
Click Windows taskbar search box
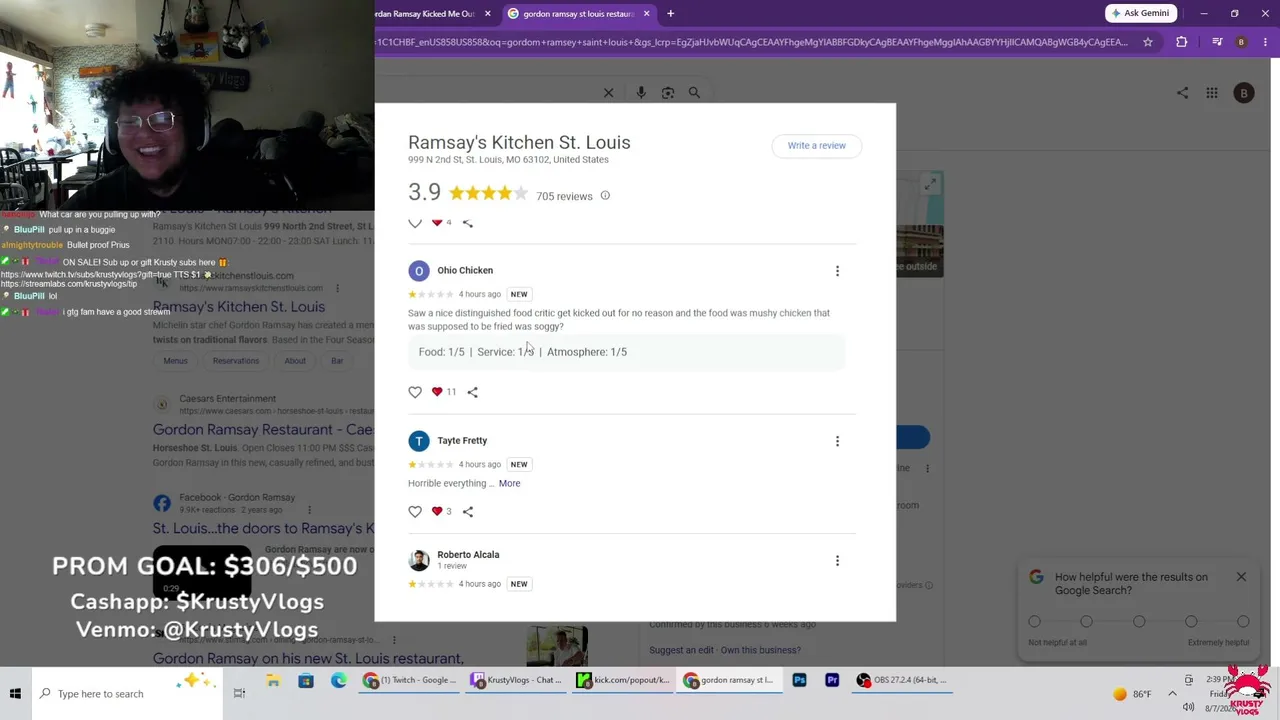126,694
